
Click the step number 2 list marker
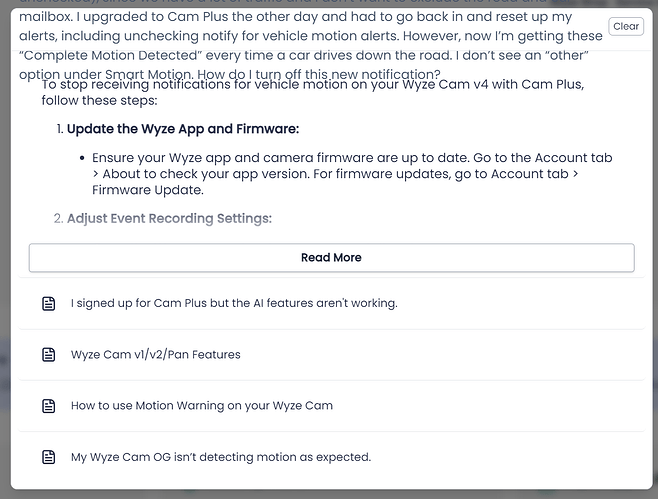(x=58, y=218)
